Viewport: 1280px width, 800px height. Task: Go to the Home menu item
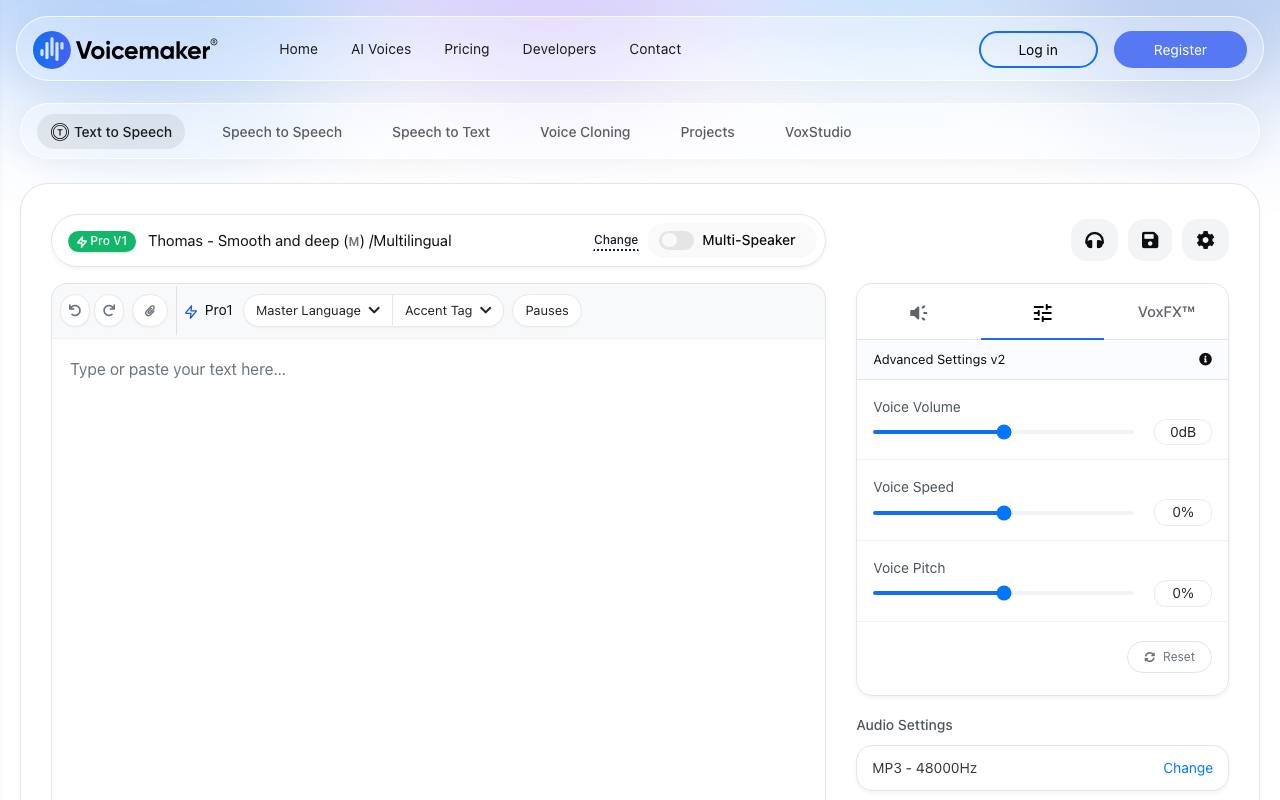pyautogui.click(x=298, y=49)
